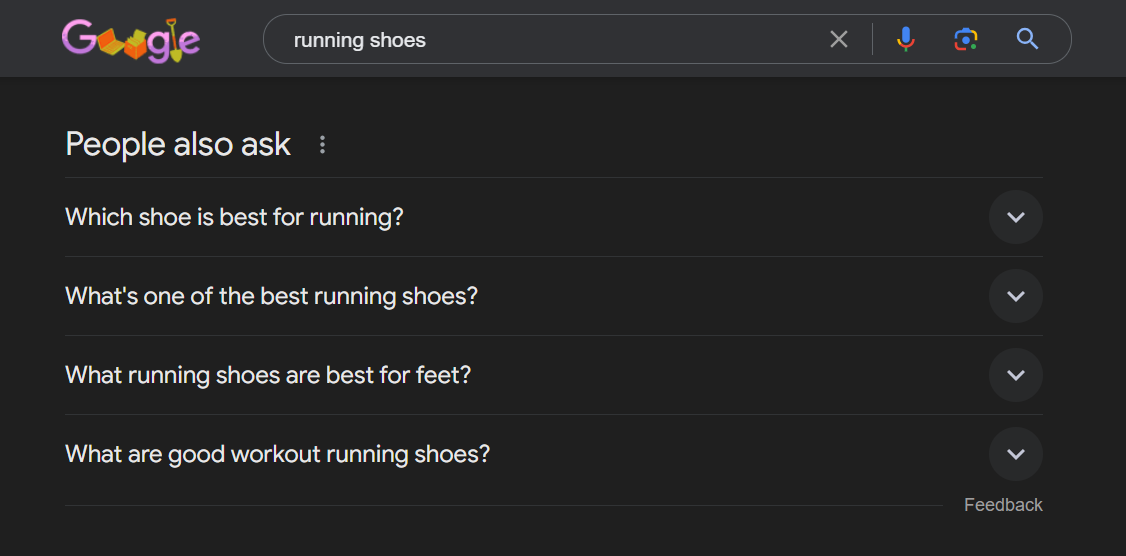Clear the search query with the X icon
This screenshot has width=1126, height=556.
pos(838,39)
